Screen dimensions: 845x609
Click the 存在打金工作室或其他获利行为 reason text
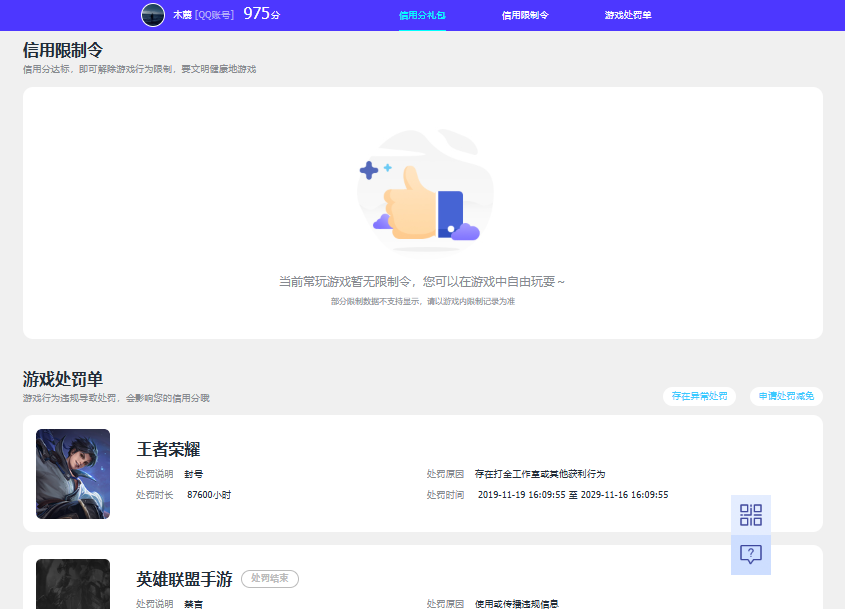point(540,474)
